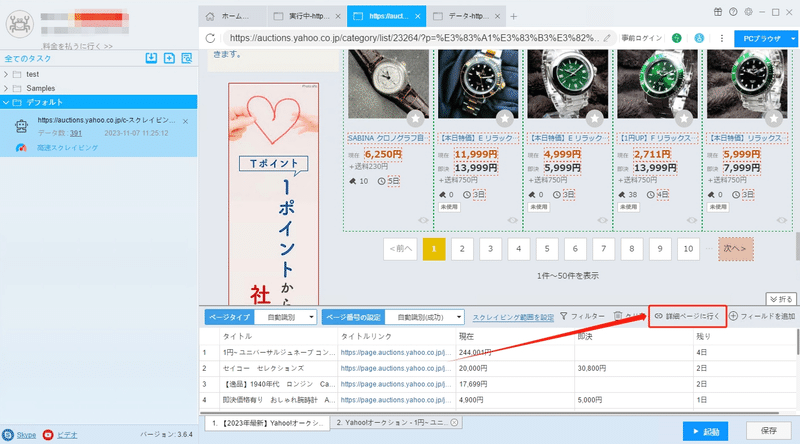
Task: Expand the Samples folder
Action: tap(6, 88)
